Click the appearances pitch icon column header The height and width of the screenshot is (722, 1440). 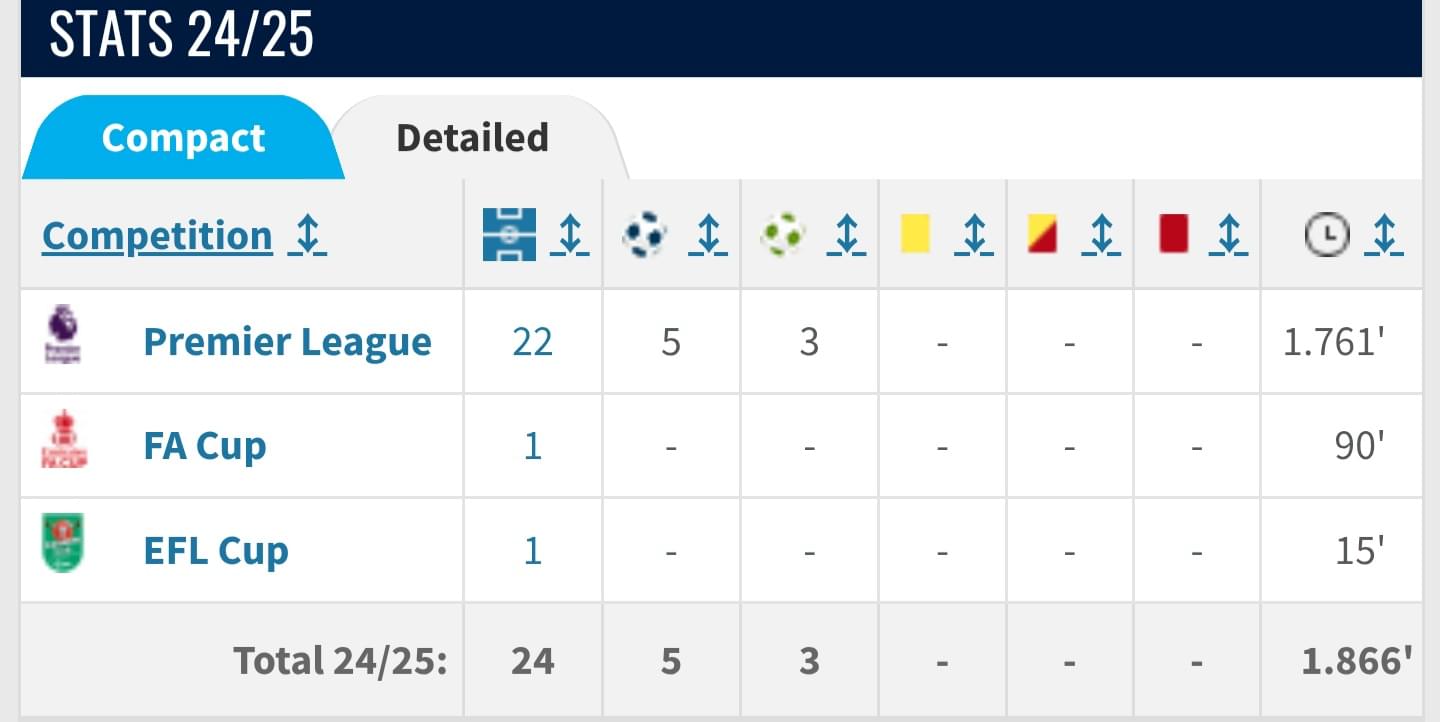pos(509,235)
